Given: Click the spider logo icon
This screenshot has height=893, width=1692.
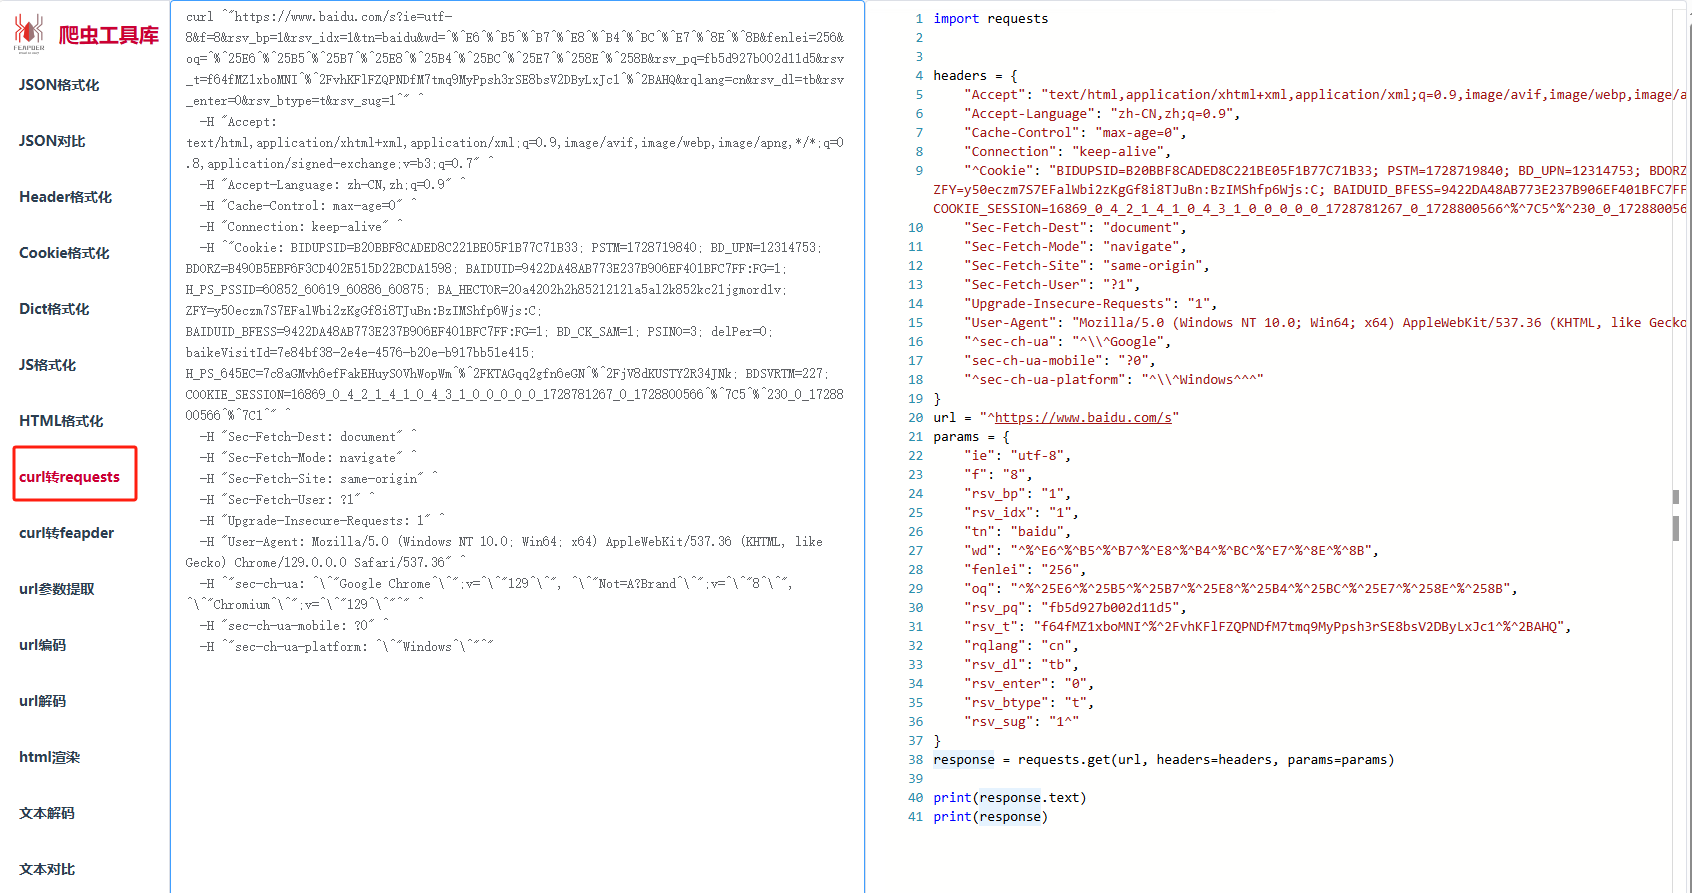Looking at the screenshot, I should click(29, 33).
